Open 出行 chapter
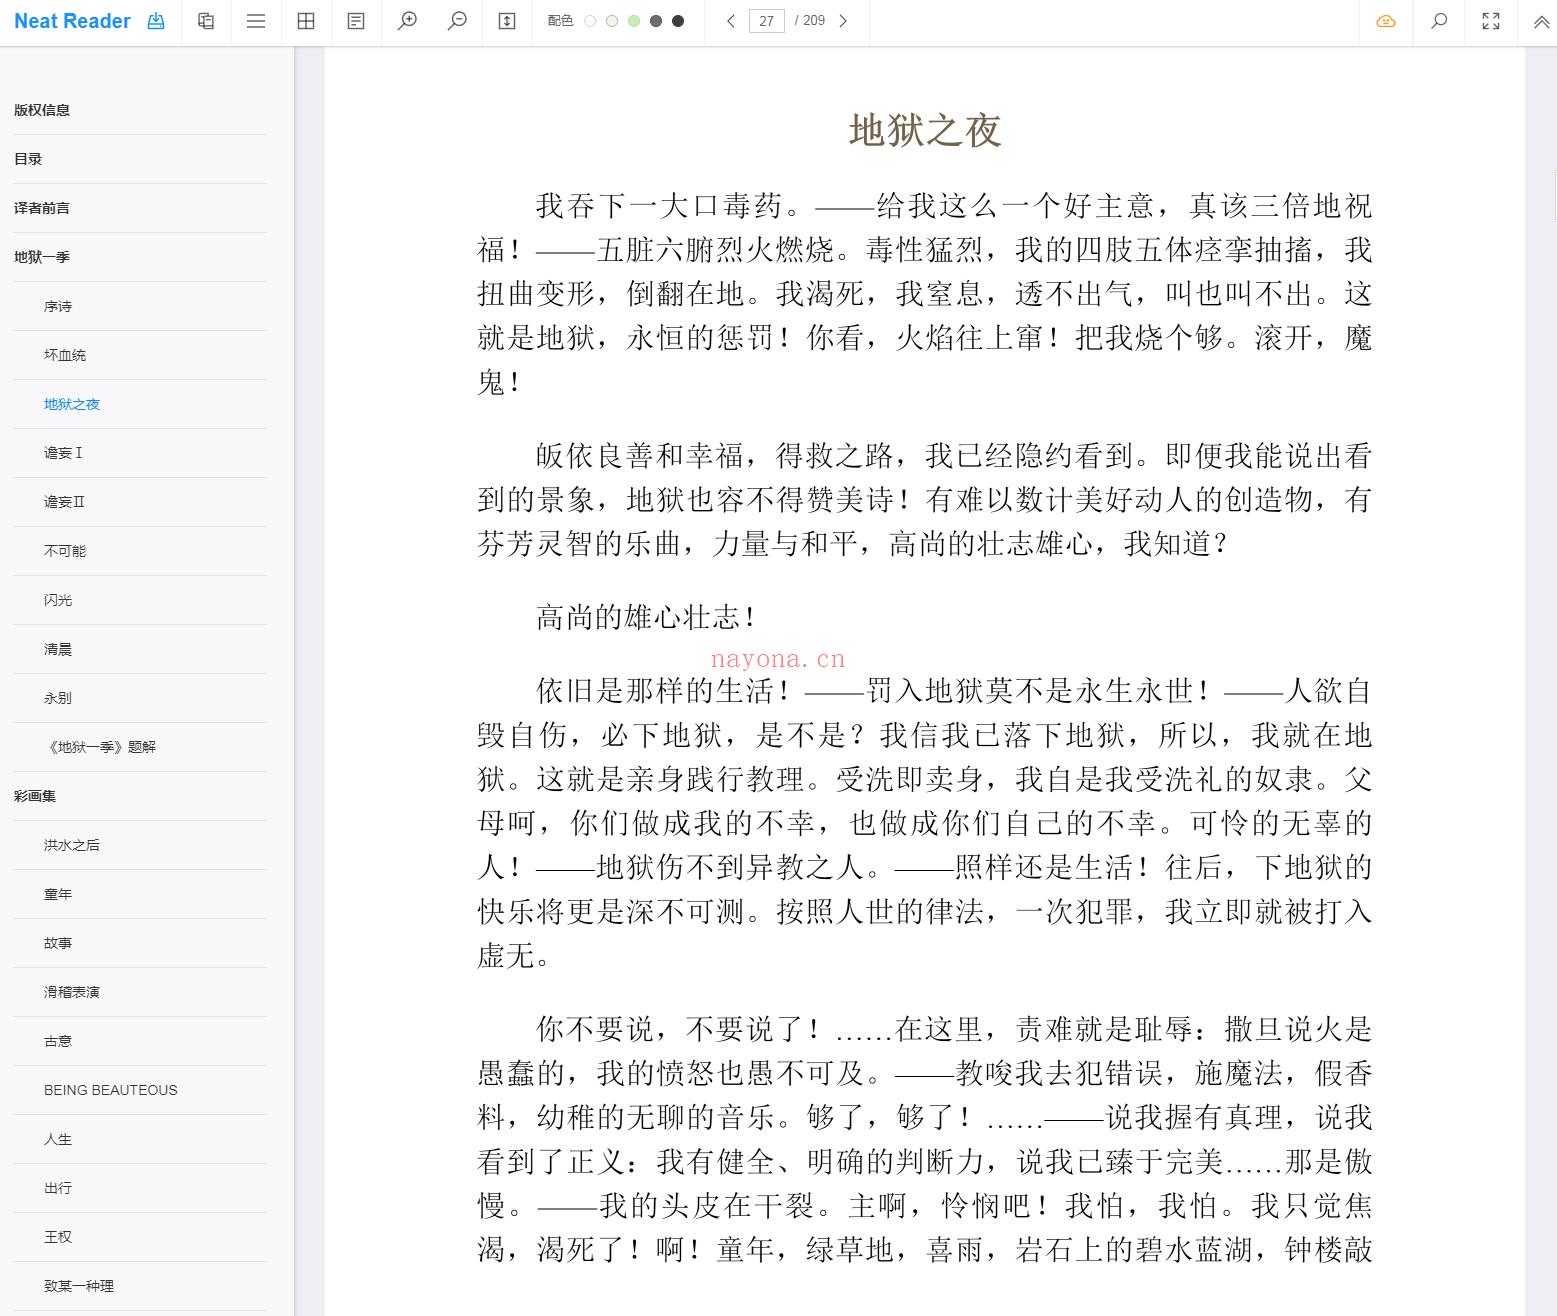Viewport: 1557px width, 1316px height. point(58,1188)
